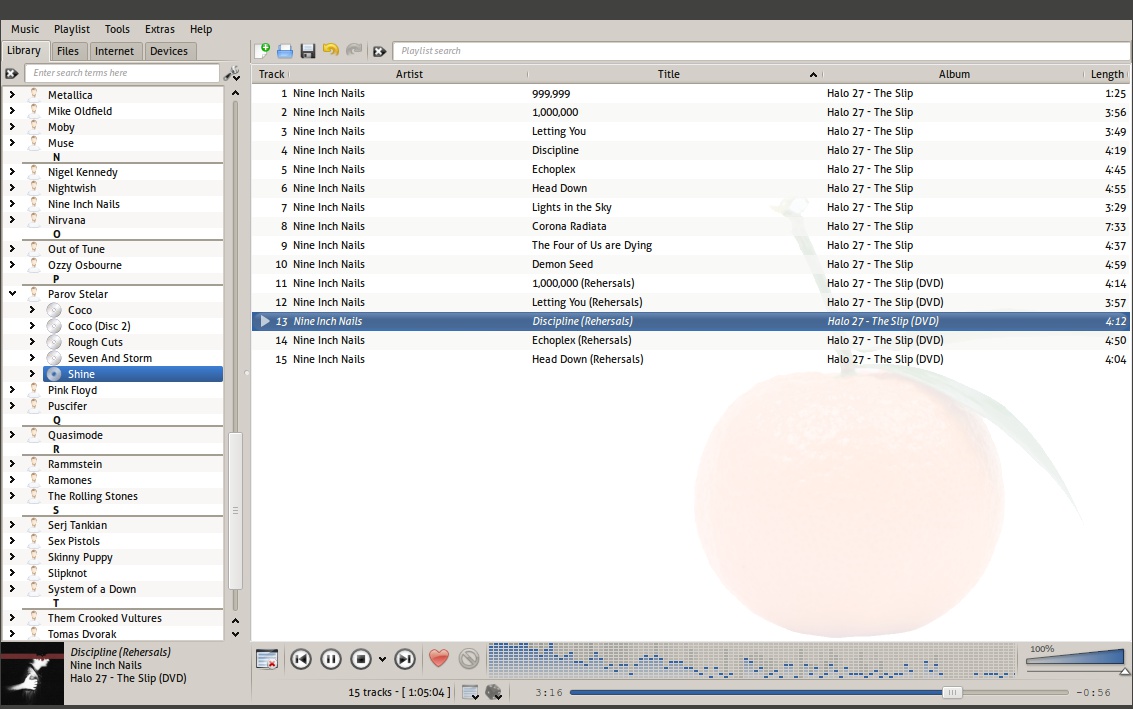Click the Seven And Storm disc icon

pyautogui.click(x=54, y=358)
